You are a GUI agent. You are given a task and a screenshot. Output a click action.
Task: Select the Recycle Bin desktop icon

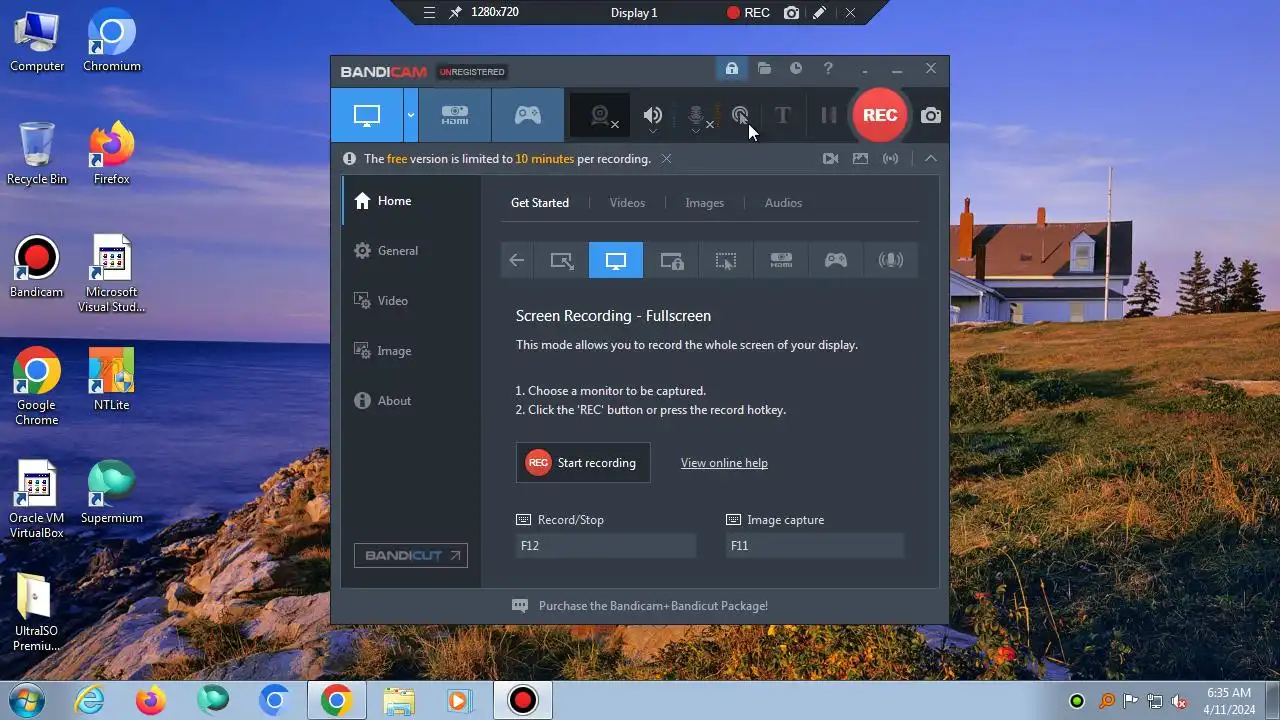37,153
